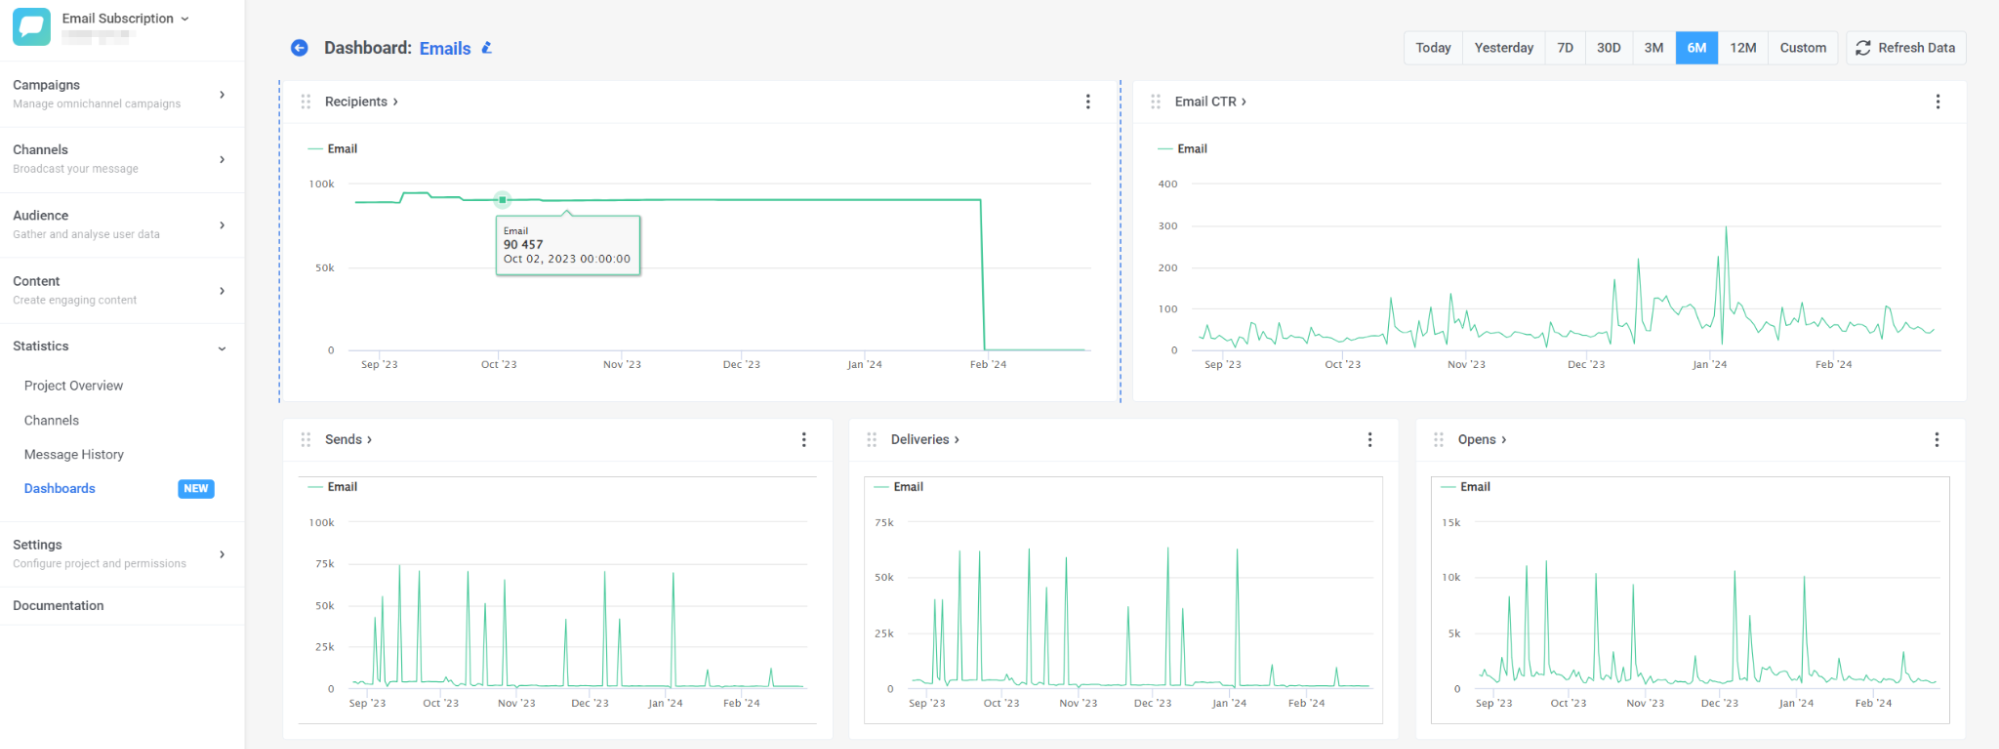The width and height of the screenshot is (1999, 749).
Task: Open the Project Overview link in sidebar
Action: (x=74, y=386)
